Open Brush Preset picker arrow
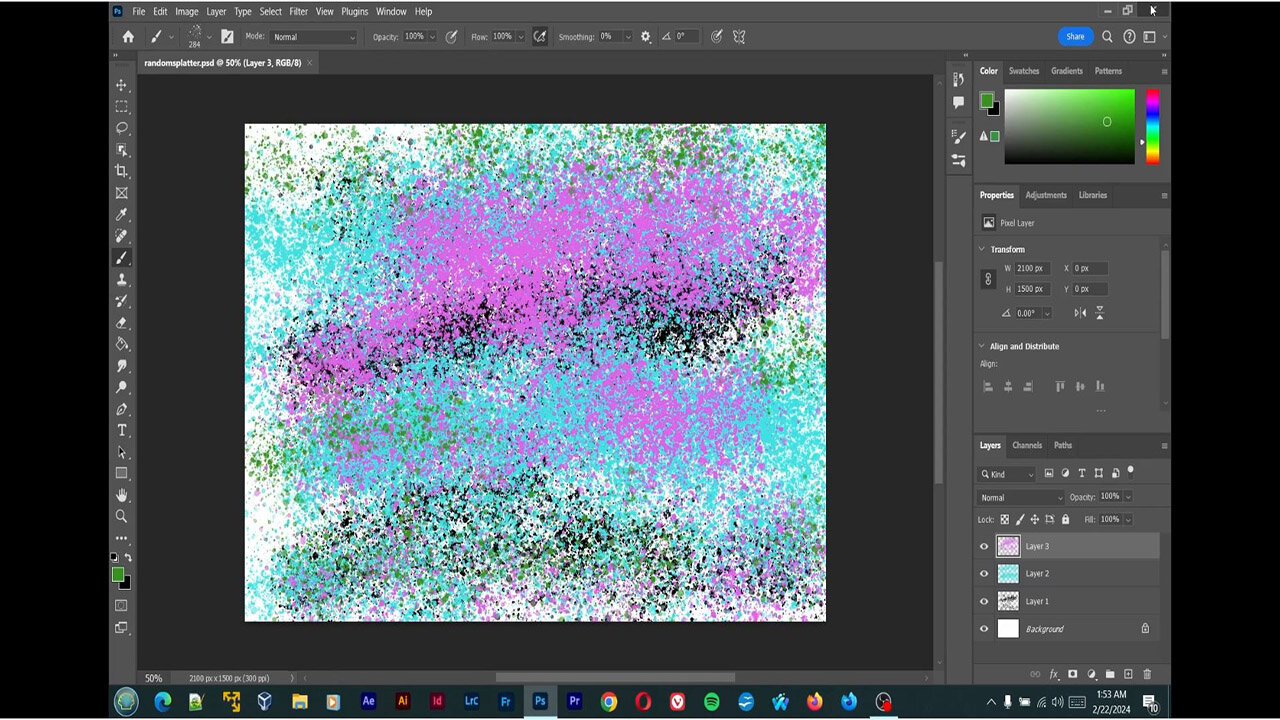This screenshot has height=720, width=1280. click(208, 37)
